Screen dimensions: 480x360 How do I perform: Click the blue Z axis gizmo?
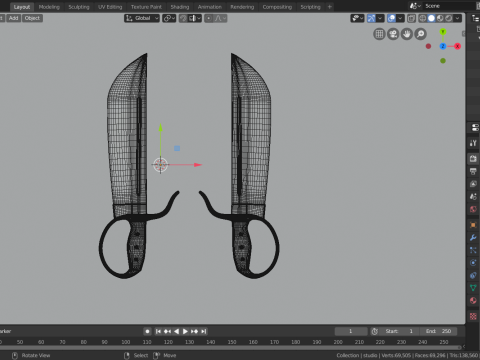pyautogui.click(x=443, y=46)
